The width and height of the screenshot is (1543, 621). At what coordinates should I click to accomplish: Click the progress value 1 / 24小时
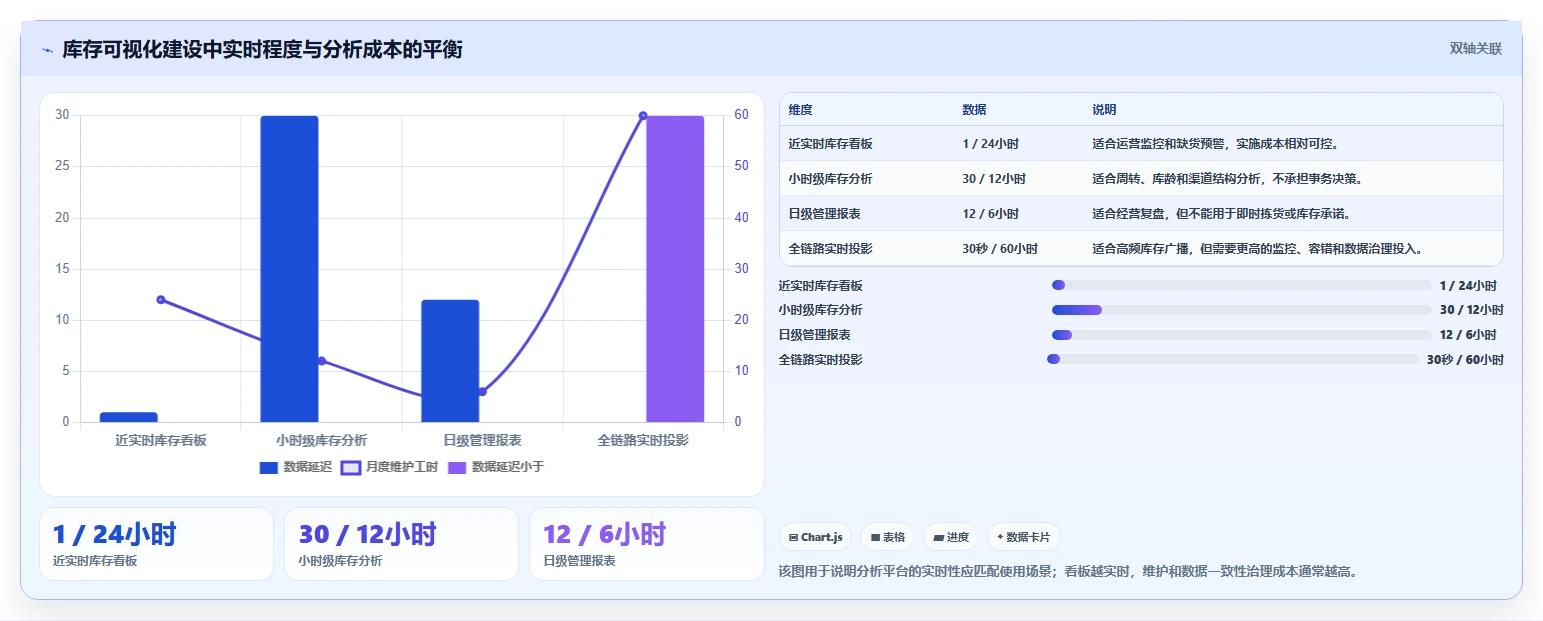pos(1468,285)
